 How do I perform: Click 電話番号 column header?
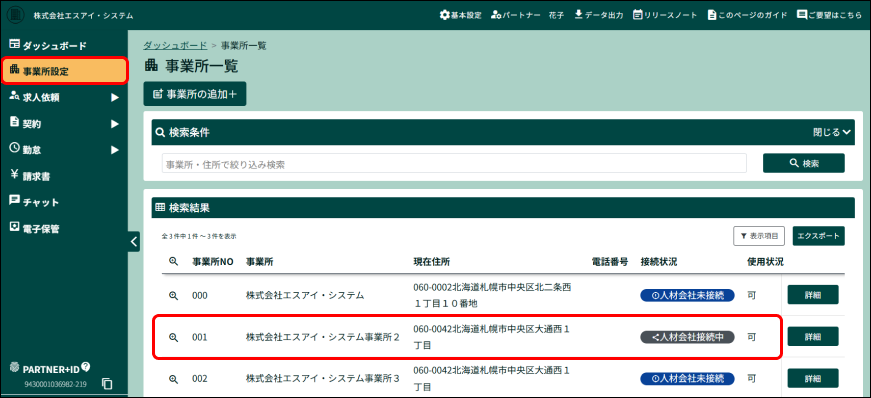pos(610,262)
